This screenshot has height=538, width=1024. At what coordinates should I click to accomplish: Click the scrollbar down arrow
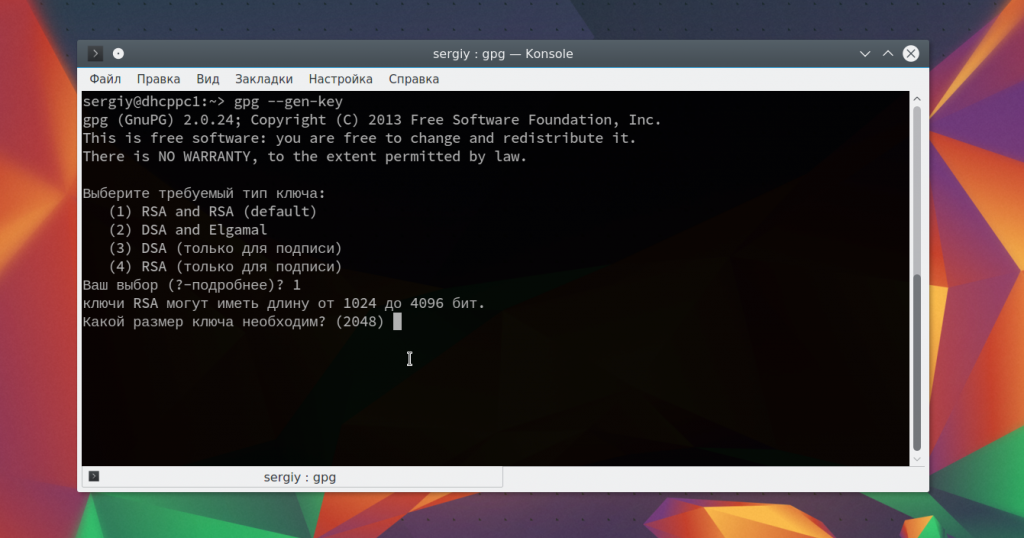click(917, 458)
